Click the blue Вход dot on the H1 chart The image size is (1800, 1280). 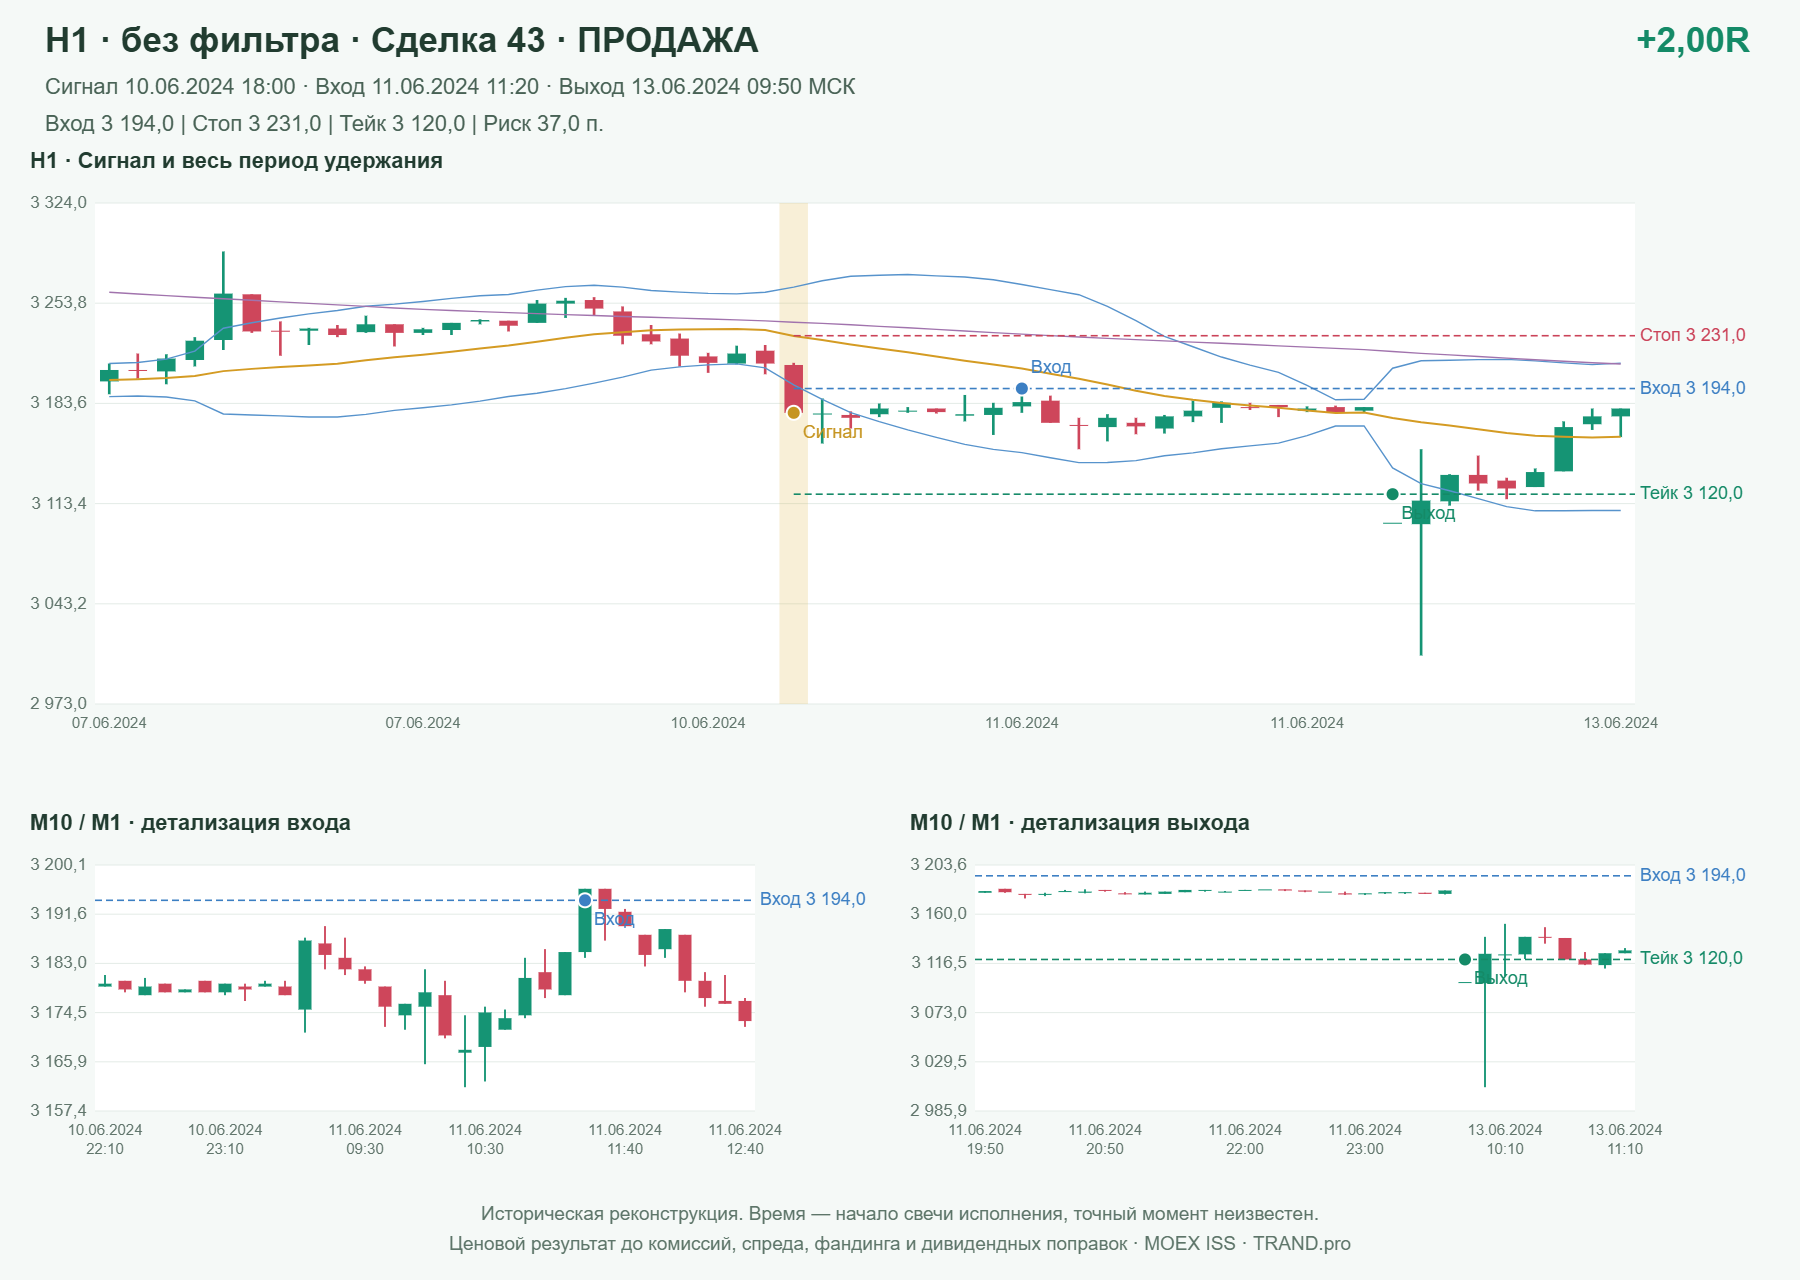[1021, 388]
